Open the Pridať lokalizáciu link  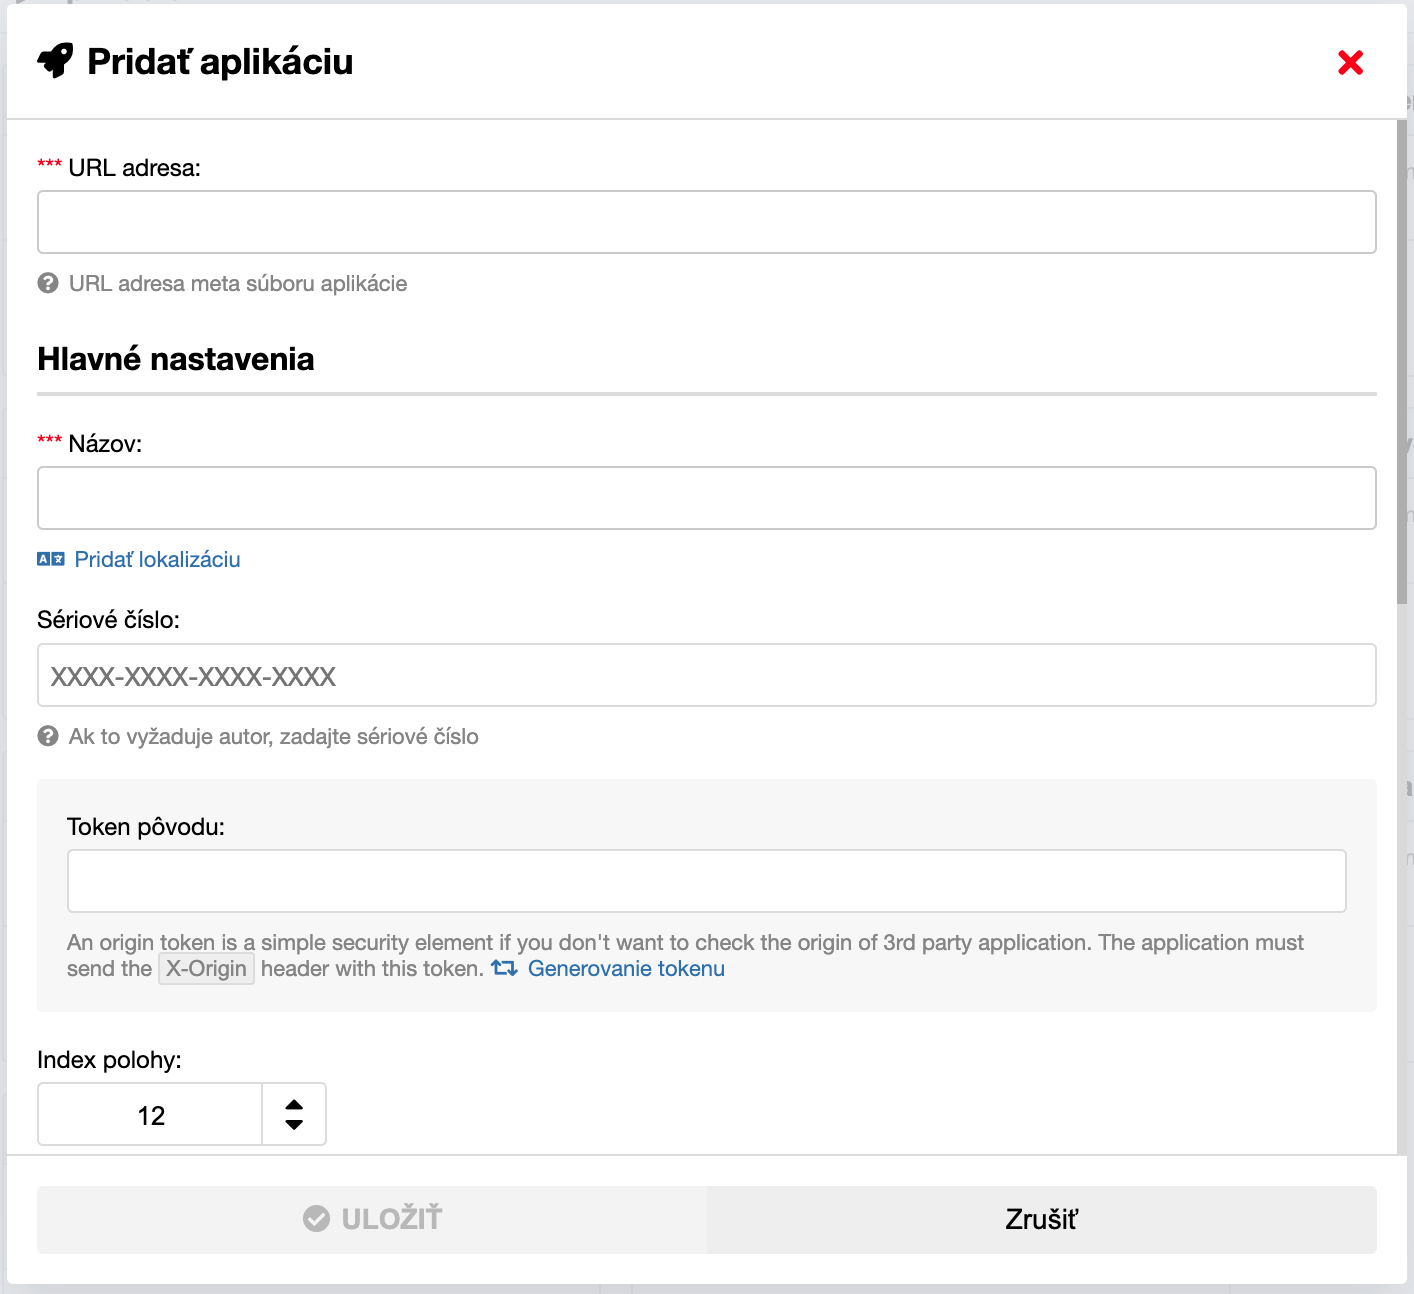coord(157,559)
